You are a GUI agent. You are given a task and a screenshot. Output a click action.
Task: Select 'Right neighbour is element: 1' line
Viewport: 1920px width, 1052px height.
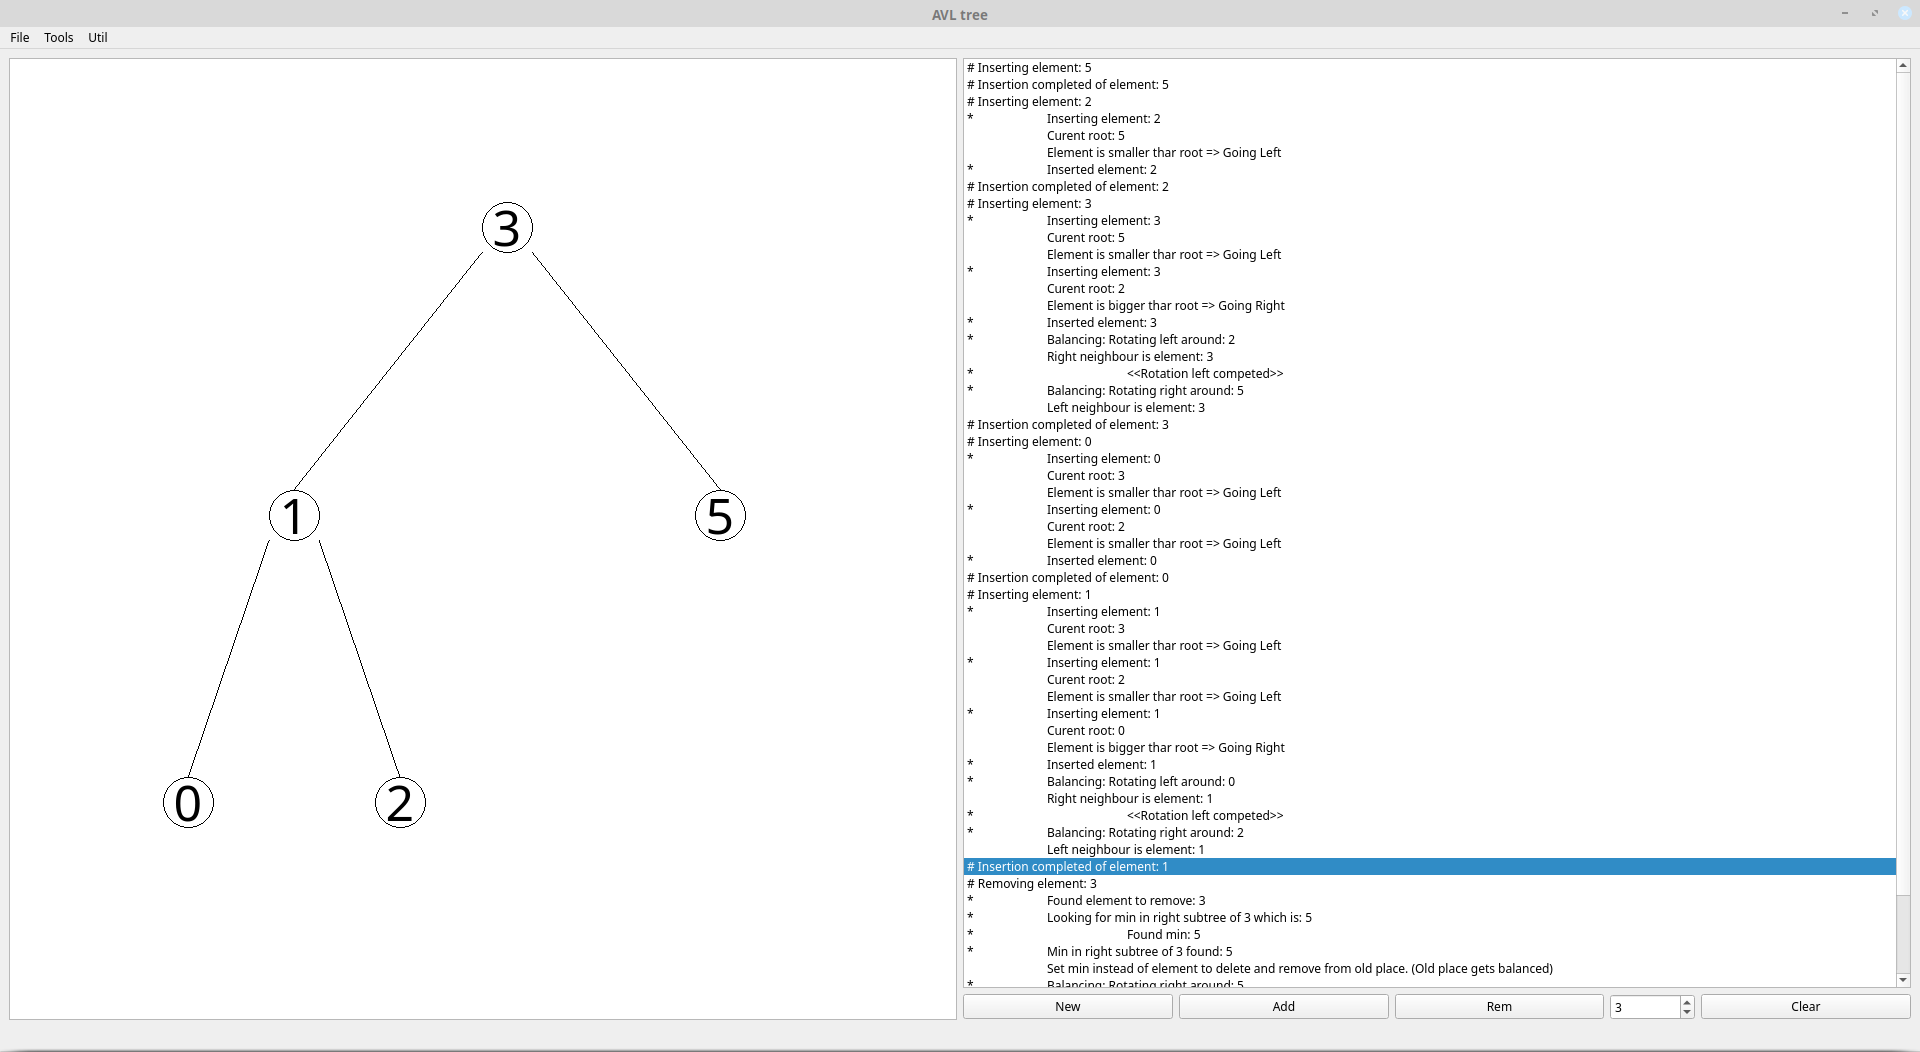coord(1430,799)
